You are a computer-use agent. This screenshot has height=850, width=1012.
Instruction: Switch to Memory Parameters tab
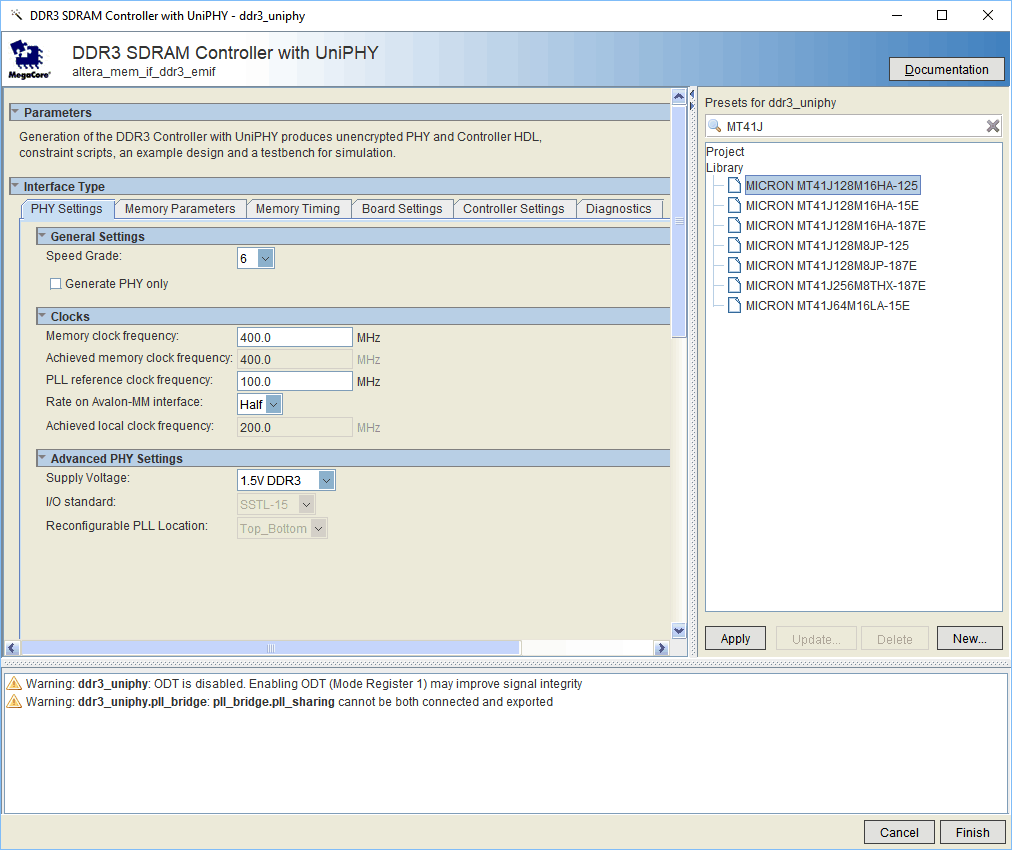click(x=180, y=209)
